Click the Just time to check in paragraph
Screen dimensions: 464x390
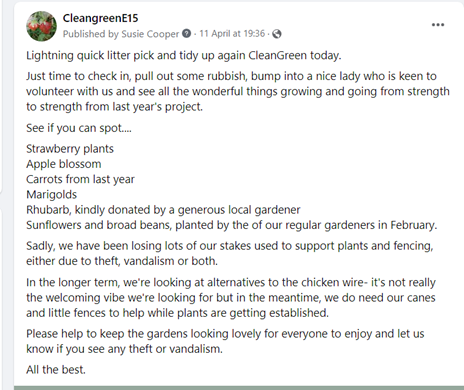[x=238, y=91]
